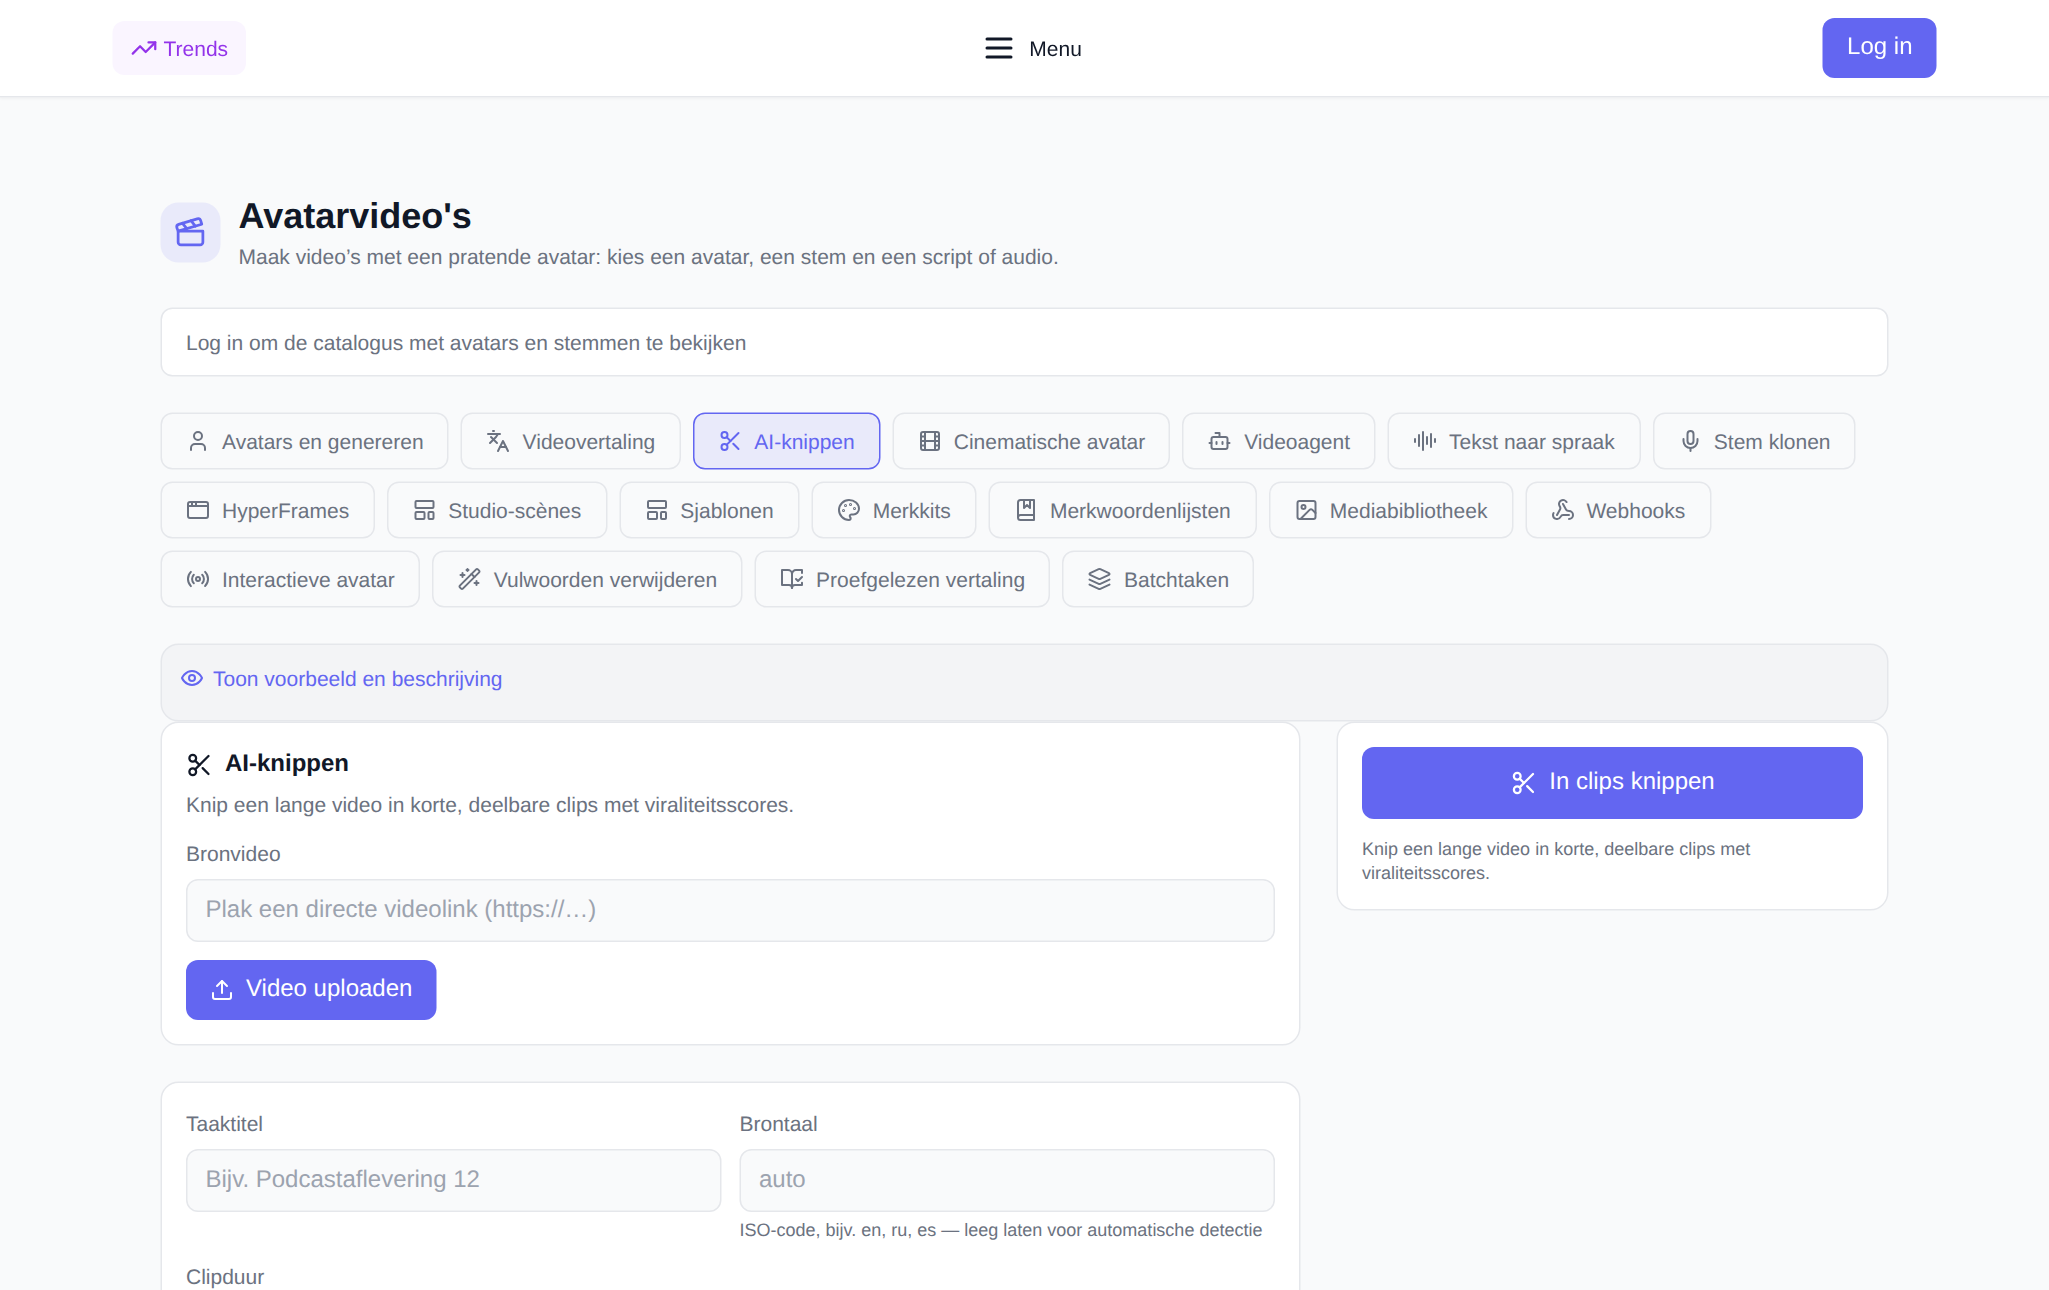This screenshot has width=2049, height=1290.
Task: Select the Mediabibliotheek tab
Action: (1390, 510)
